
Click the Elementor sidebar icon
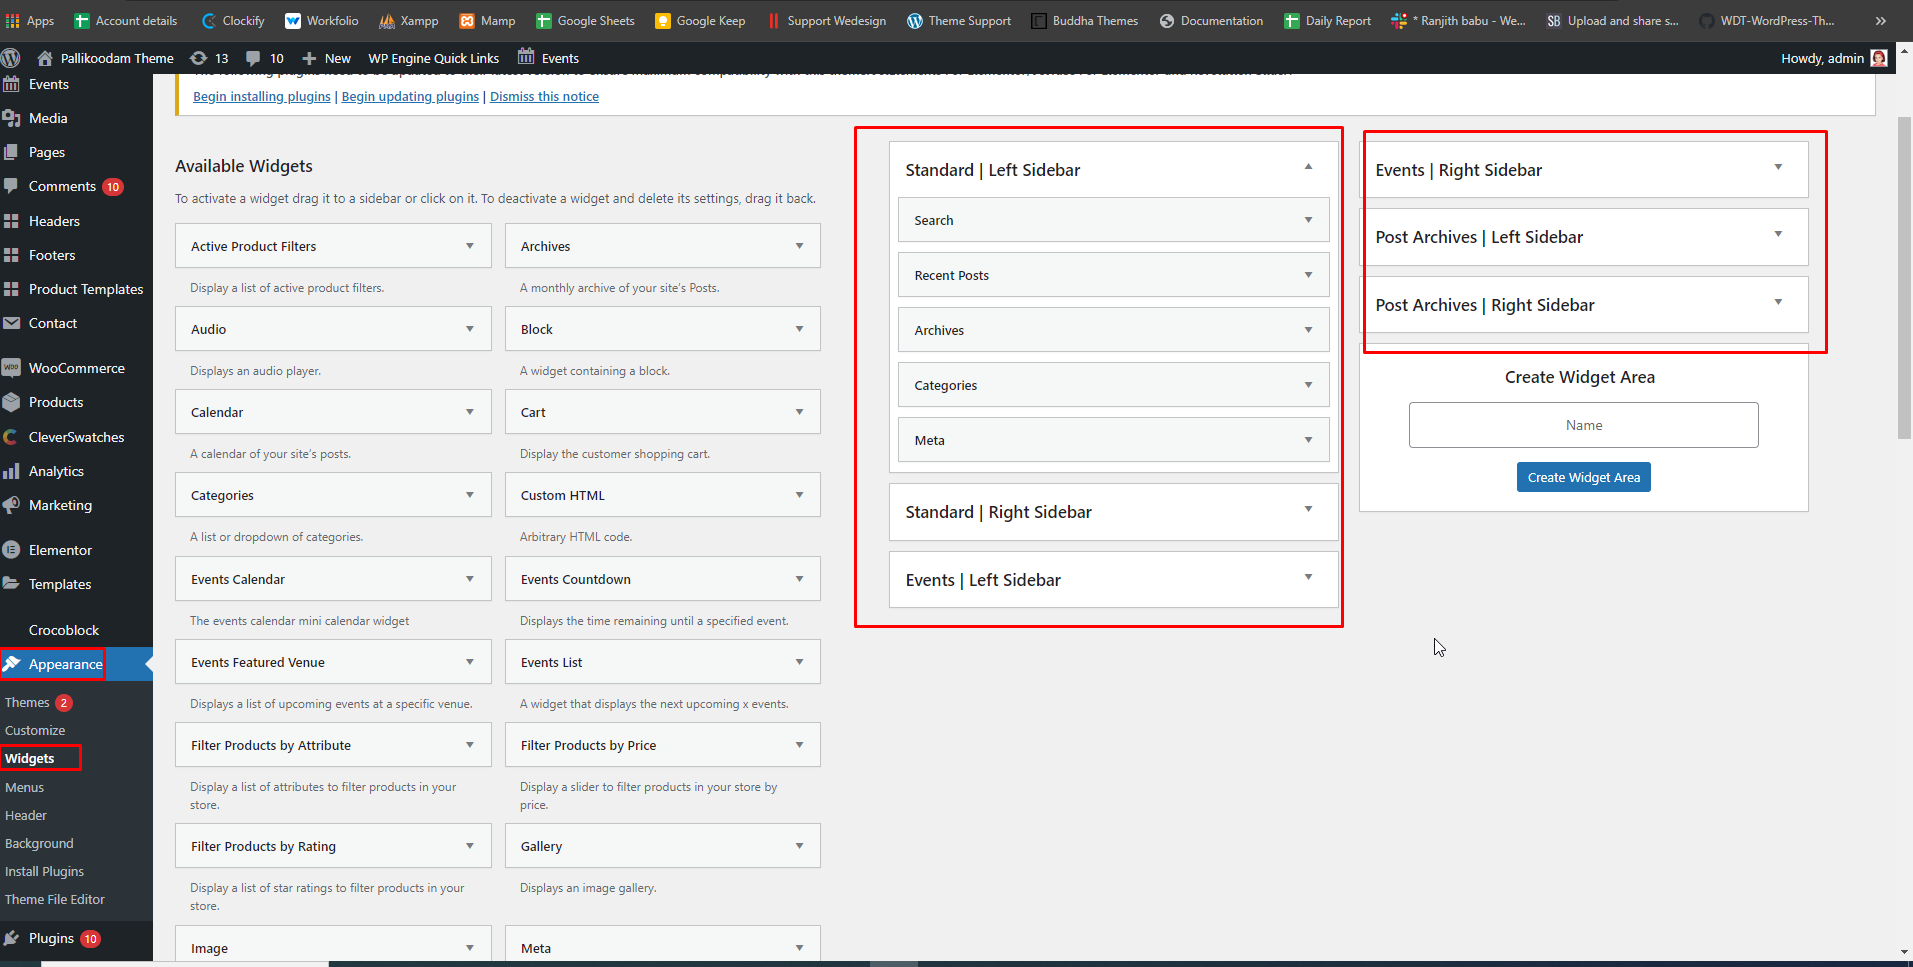pyautogui.click(x=12, y=550)
